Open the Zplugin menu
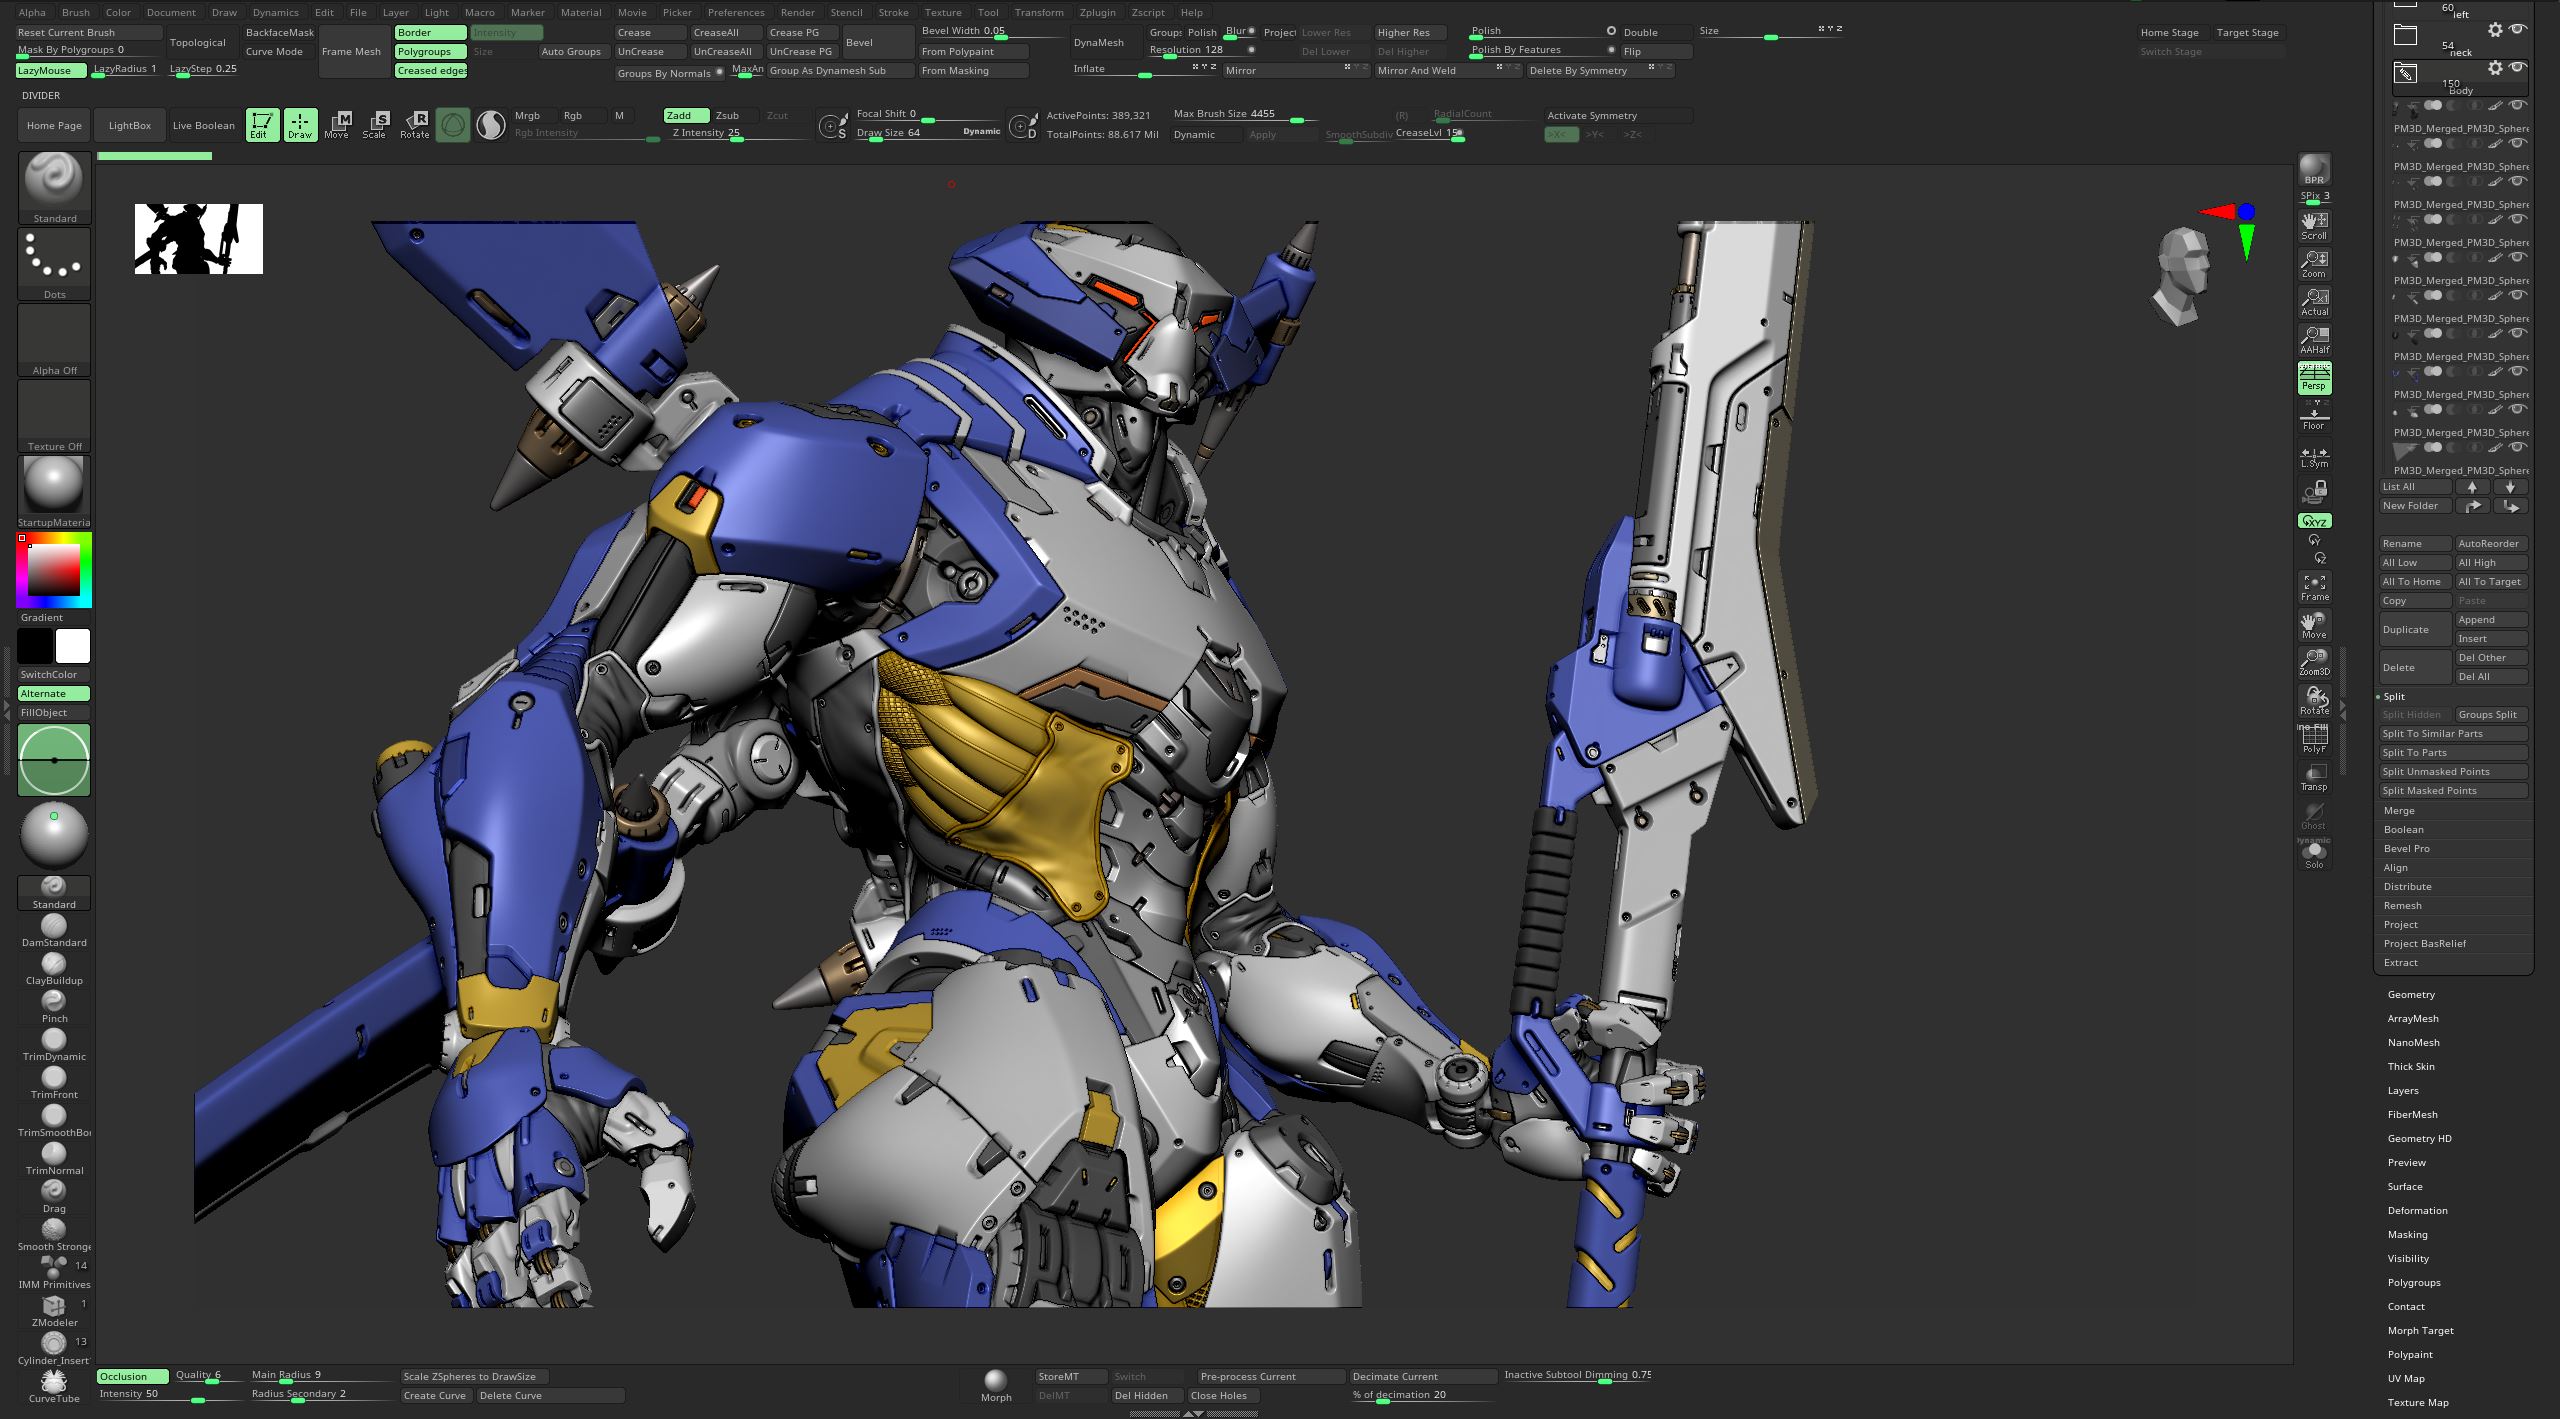This screenshot has width=2560, height=1419. [x=1097, y=12]
